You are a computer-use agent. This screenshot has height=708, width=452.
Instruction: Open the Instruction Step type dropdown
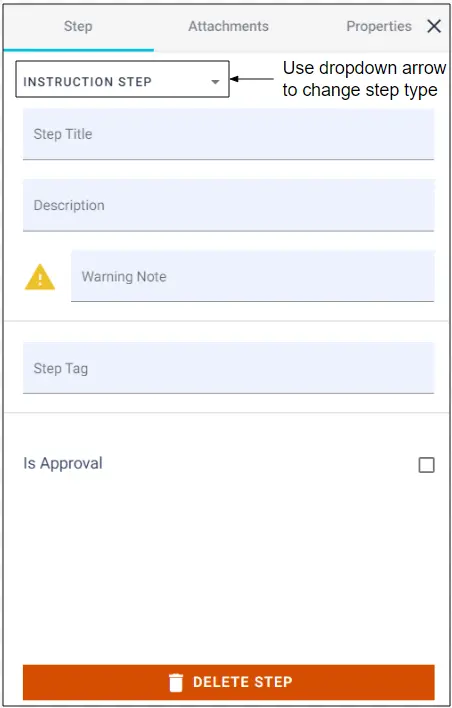[x=122, y=79]
